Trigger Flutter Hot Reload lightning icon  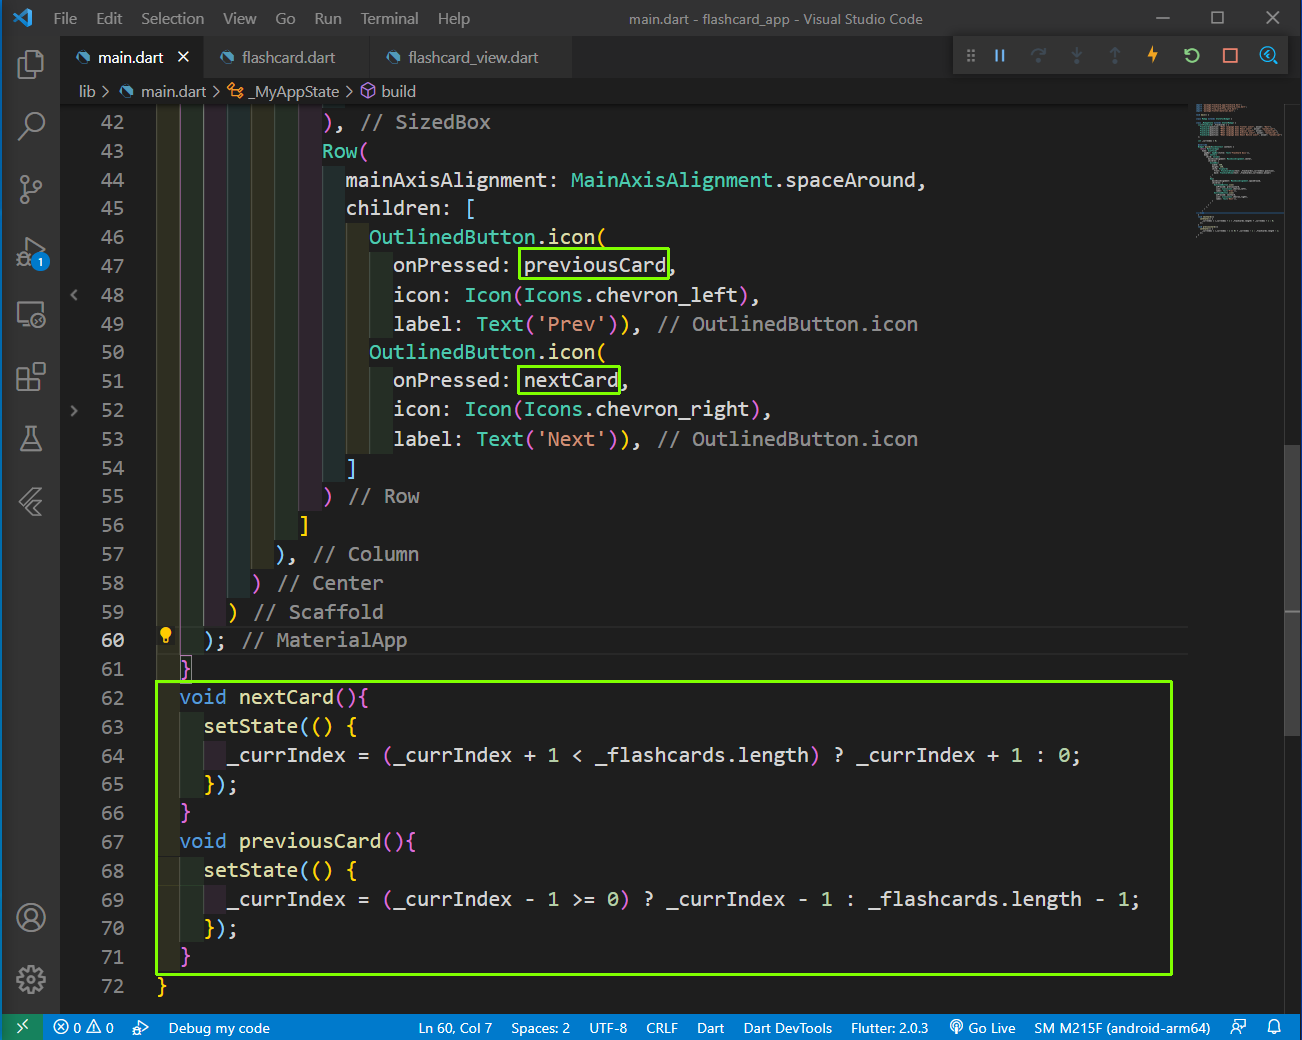1152,55
